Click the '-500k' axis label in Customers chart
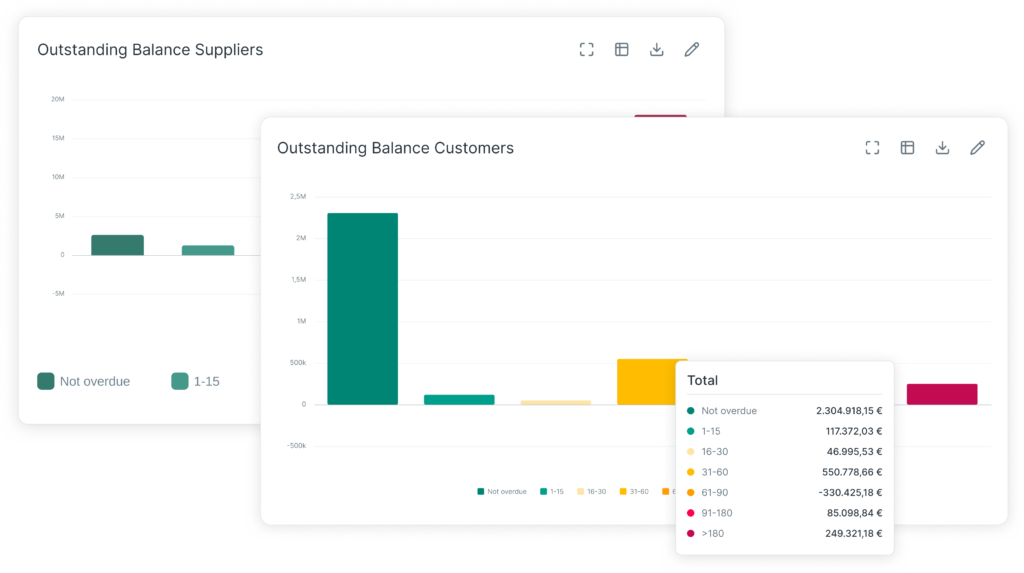The image size is (1024, 573). point(296,446)
